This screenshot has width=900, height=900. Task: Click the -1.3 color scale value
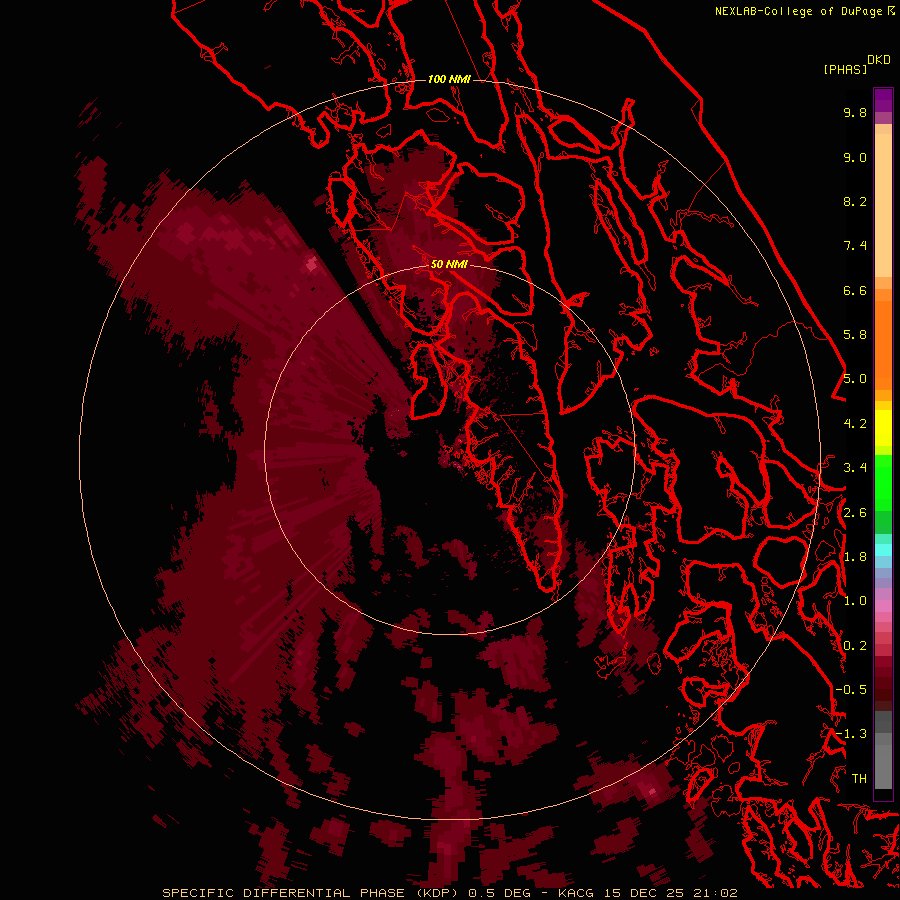[851, 734]
